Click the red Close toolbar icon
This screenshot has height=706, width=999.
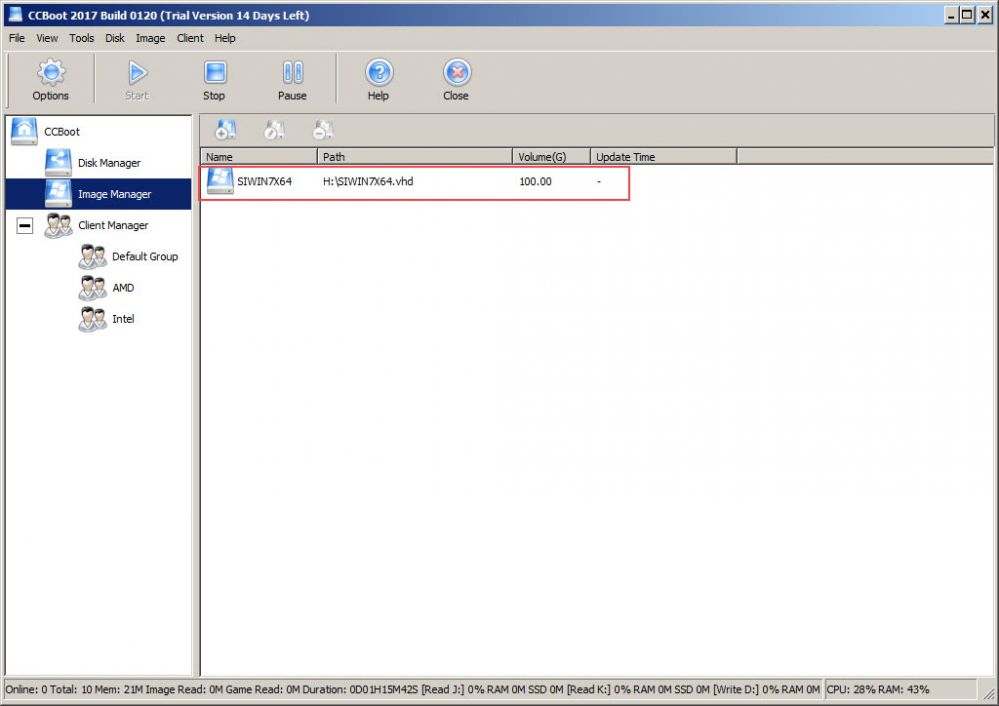[457, 72]
